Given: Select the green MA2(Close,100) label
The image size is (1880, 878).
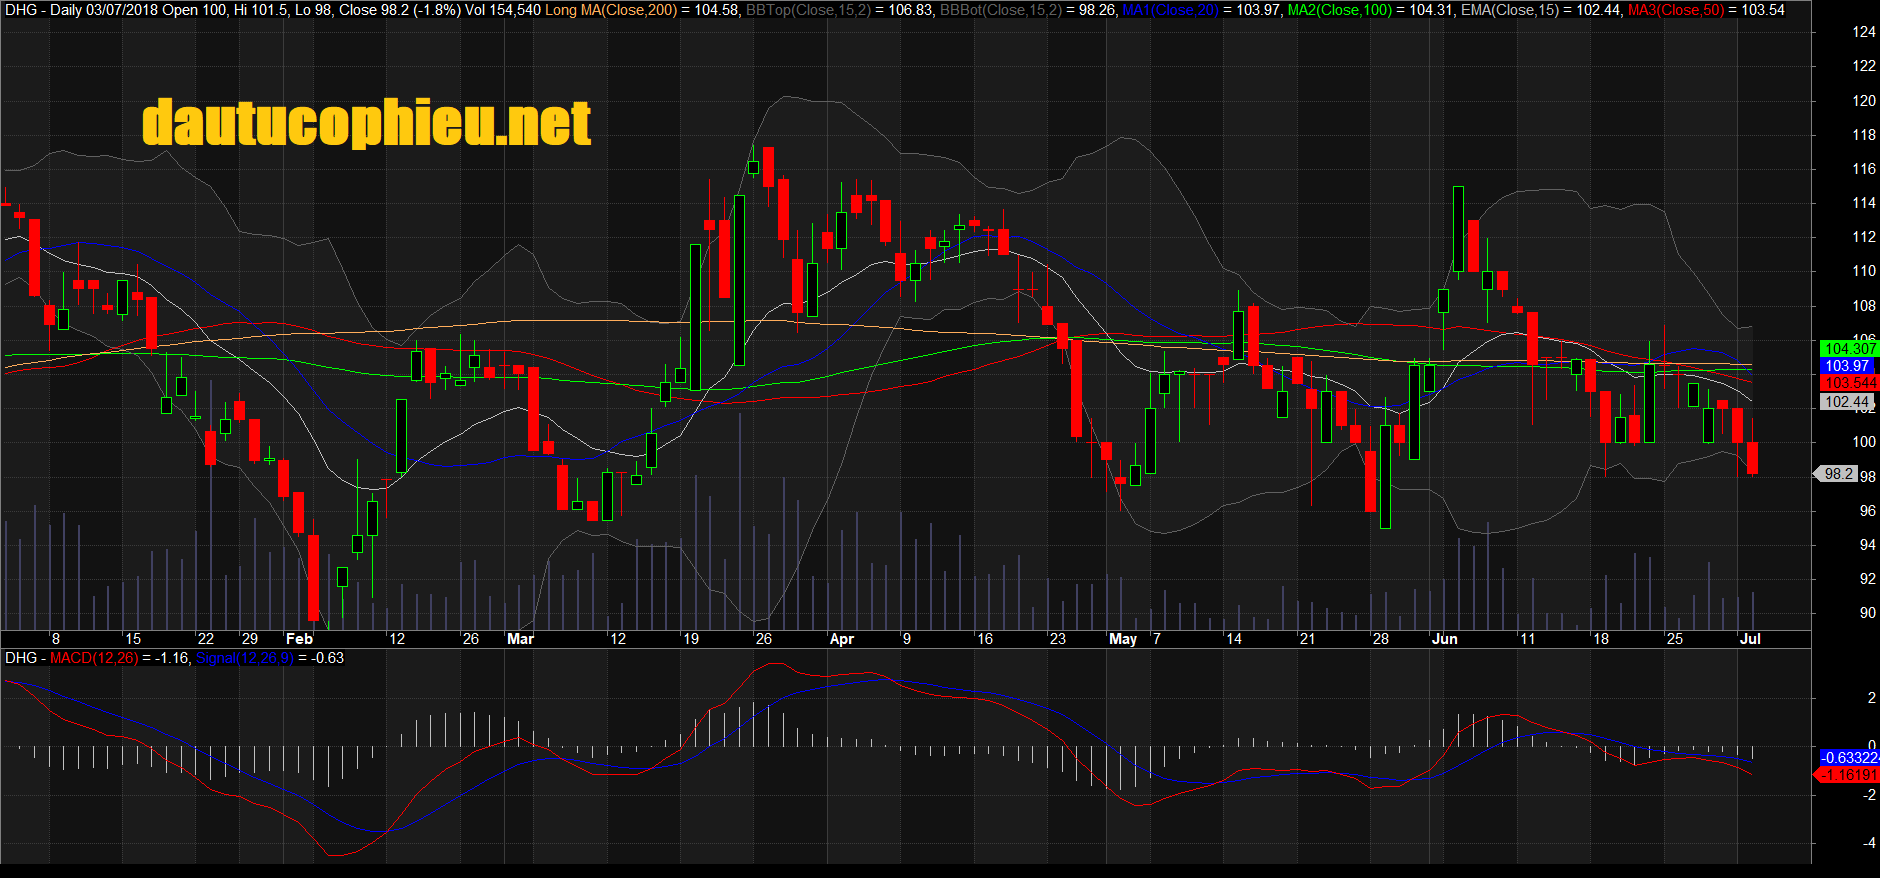Looking at the screenshot, I should (1338, 10).
